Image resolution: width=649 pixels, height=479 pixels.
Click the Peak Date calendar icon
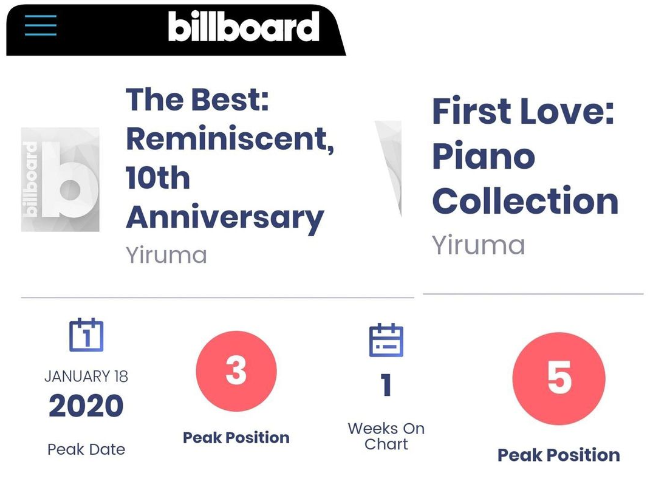pyautogui.click(x=86, y=335)
